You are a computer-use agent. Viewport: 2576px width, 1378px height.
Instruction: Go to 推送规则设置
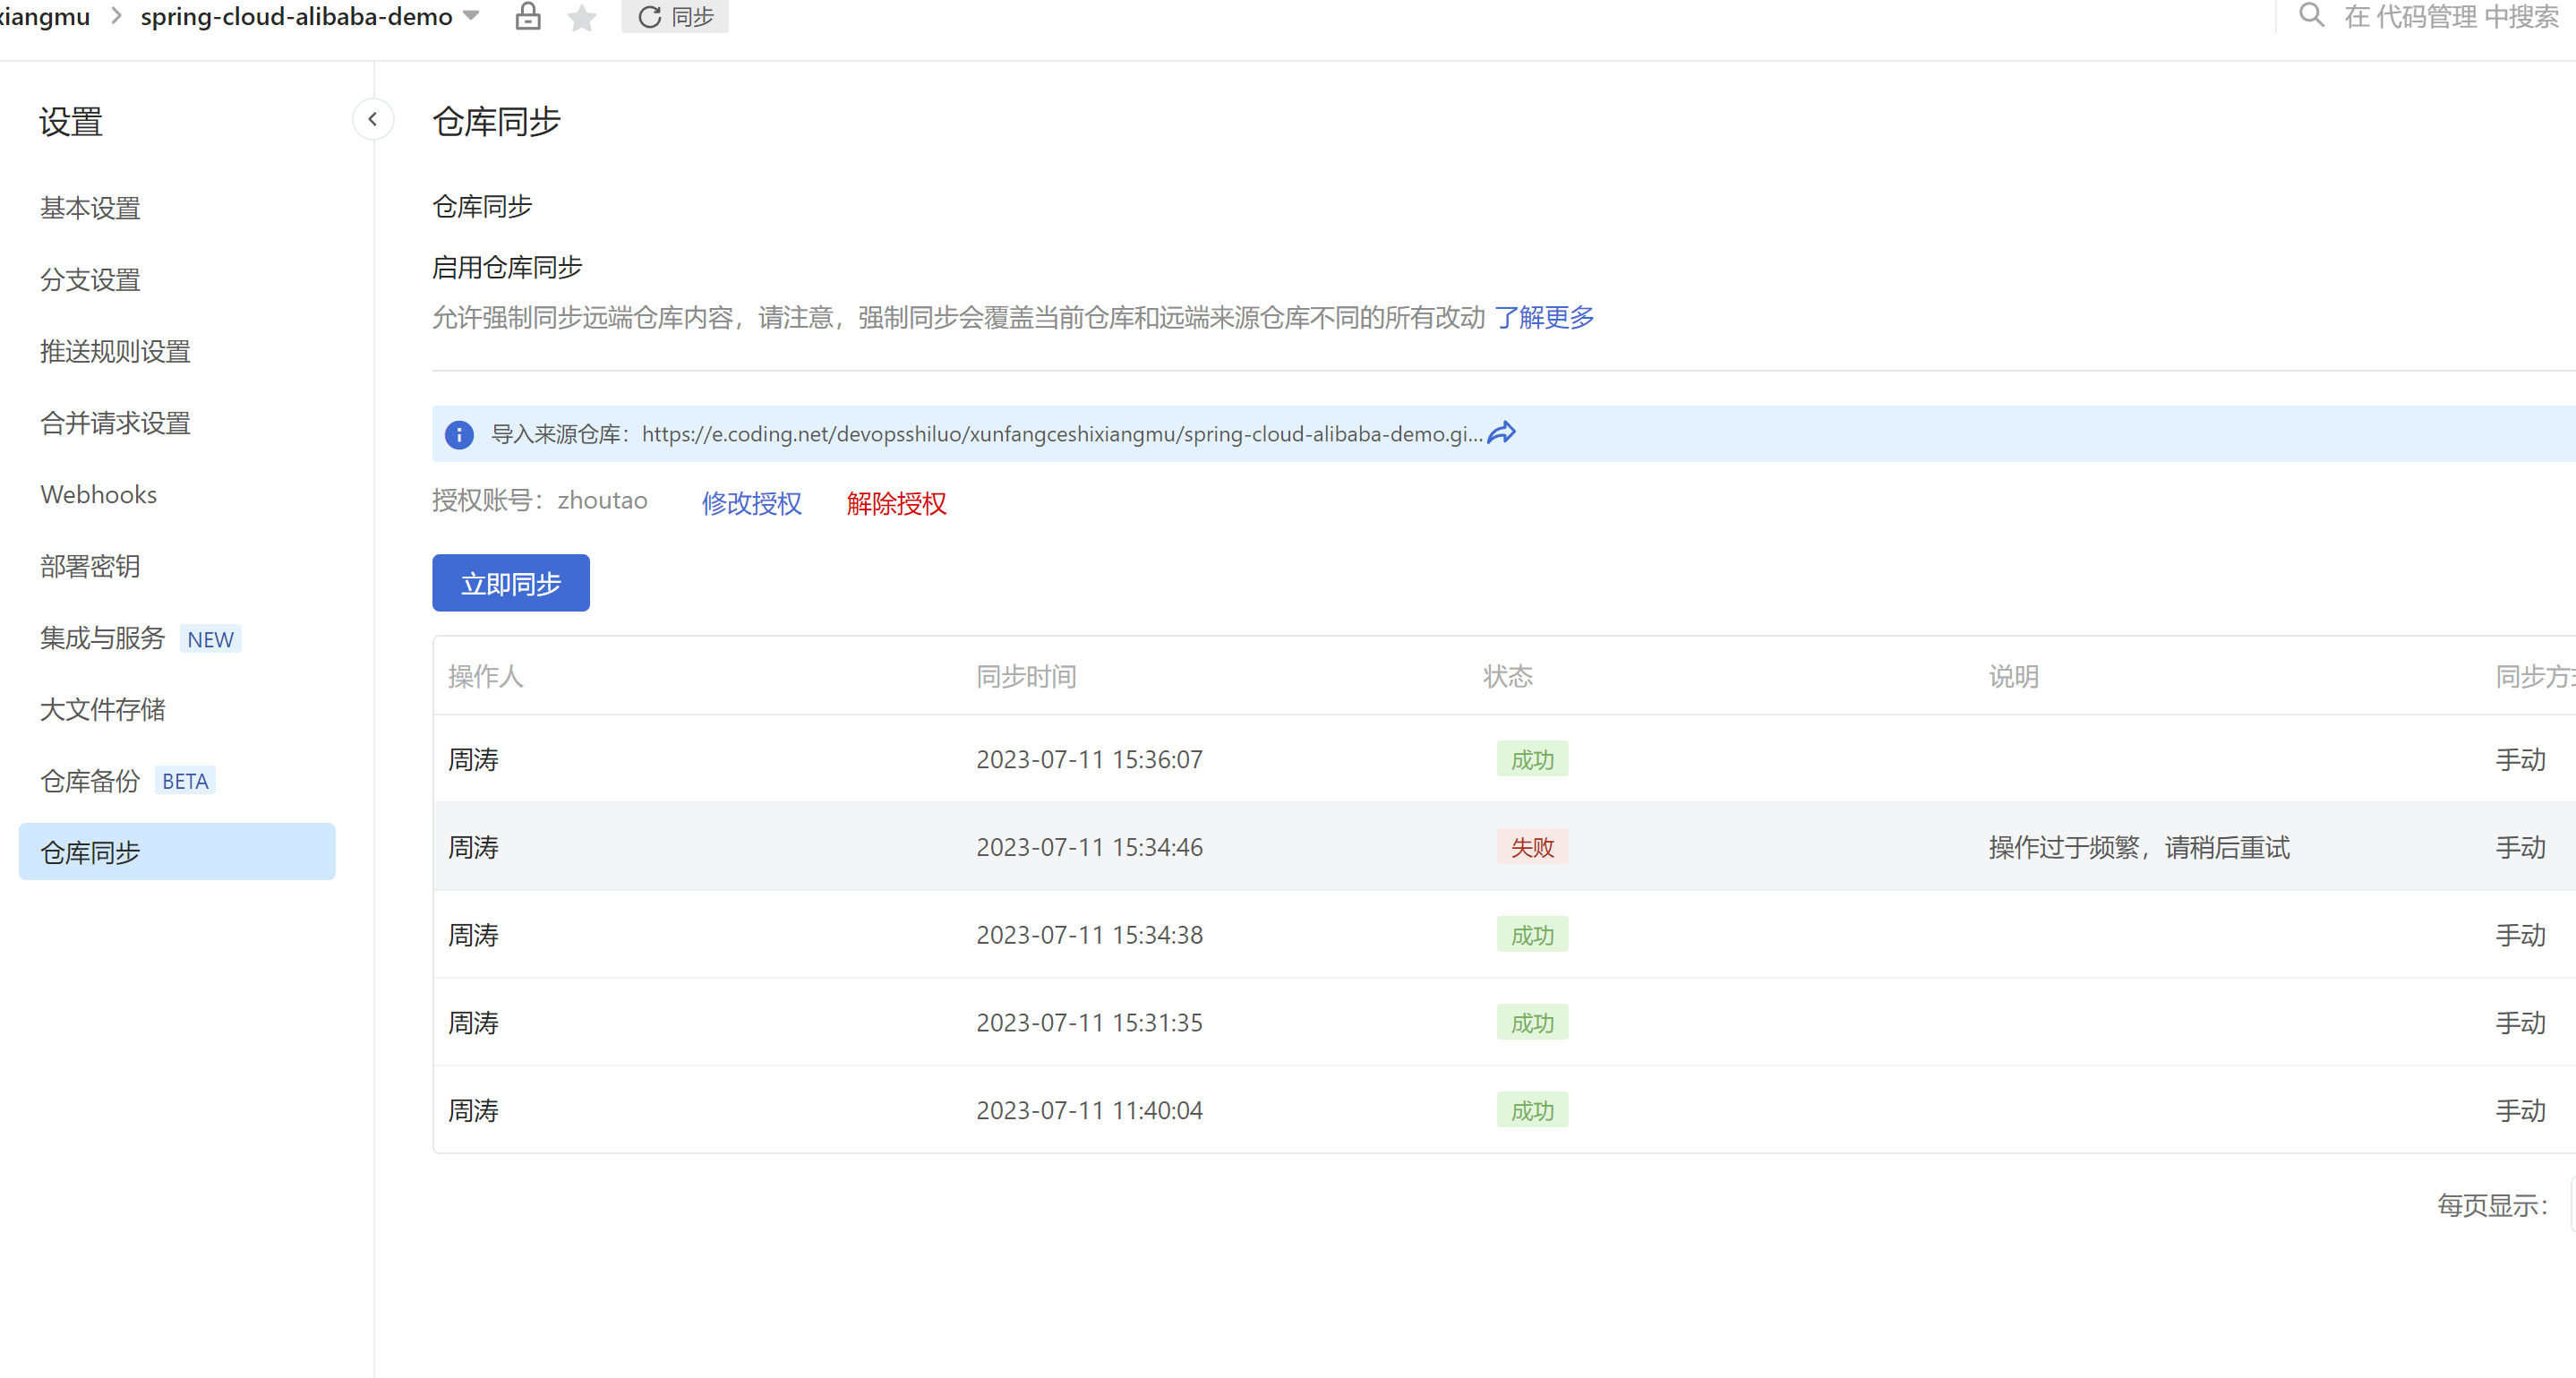tap(115, 351)
